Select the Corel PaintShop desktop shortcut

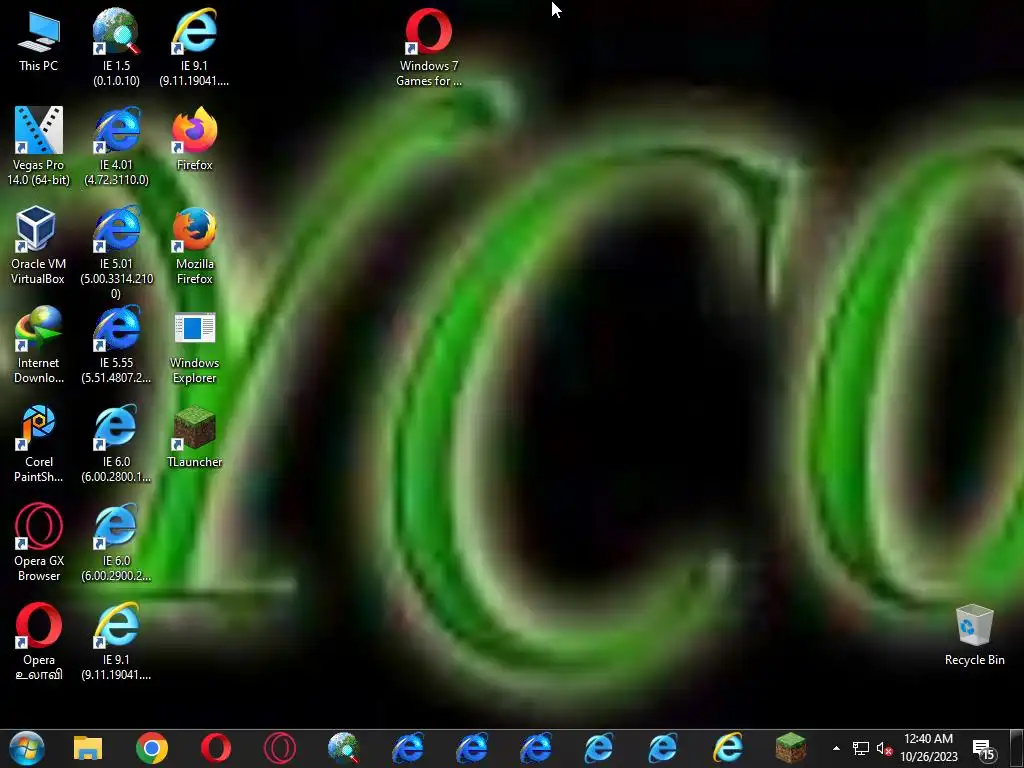coord(39,444)
